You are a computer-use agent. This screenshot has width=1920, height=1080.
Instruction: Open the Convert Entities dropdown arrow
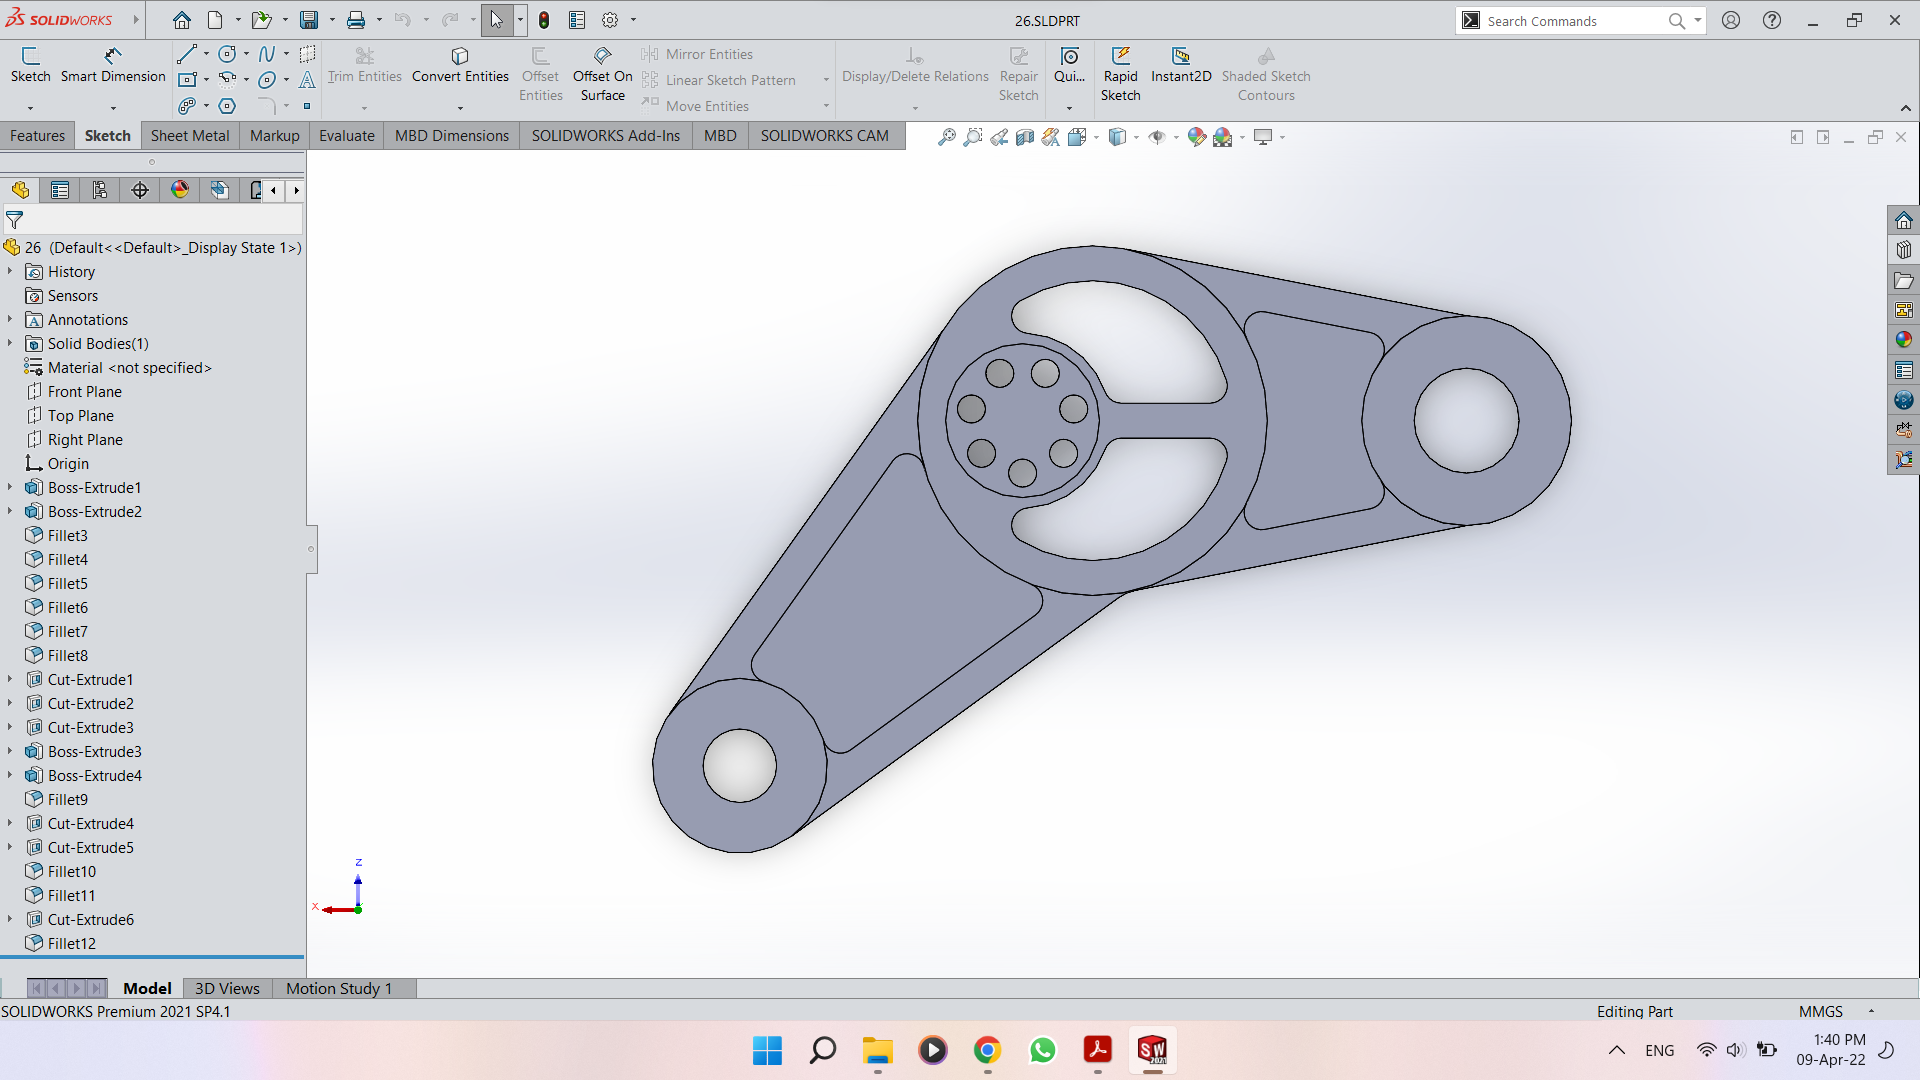coord(460,107)
